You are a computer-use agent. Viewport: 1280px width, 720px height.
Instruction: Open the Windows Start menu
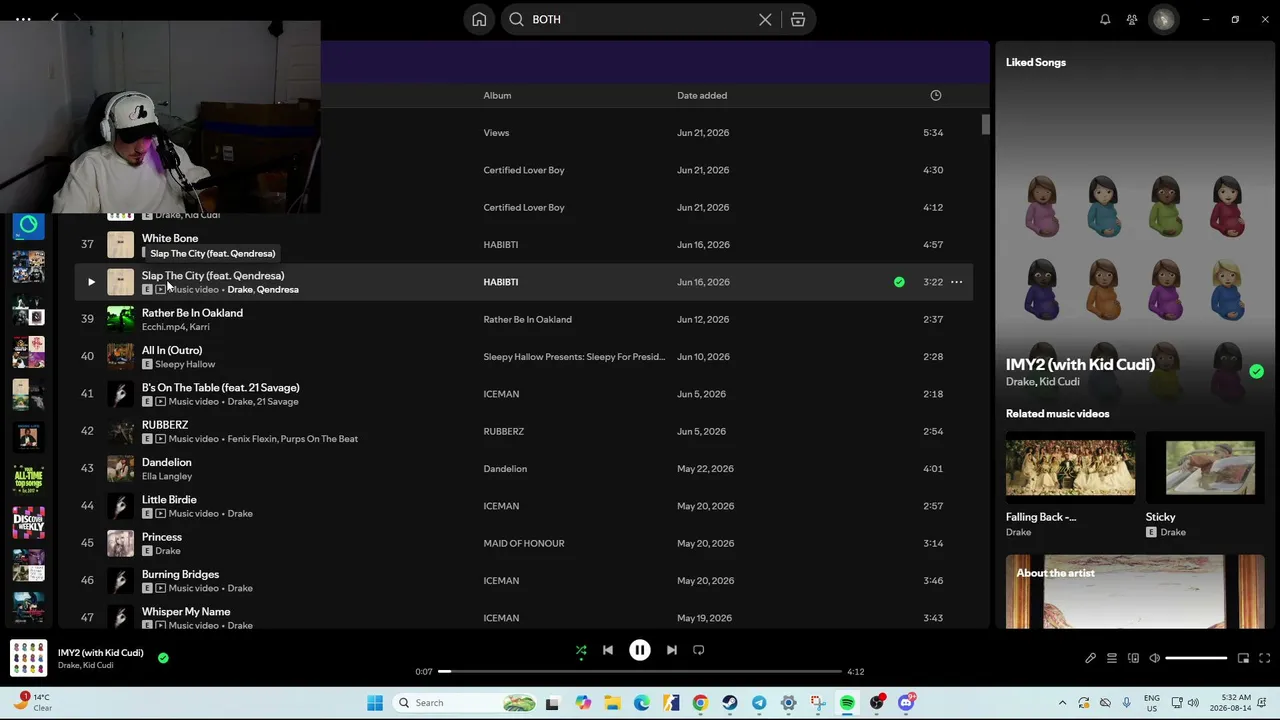coord(375,703)
